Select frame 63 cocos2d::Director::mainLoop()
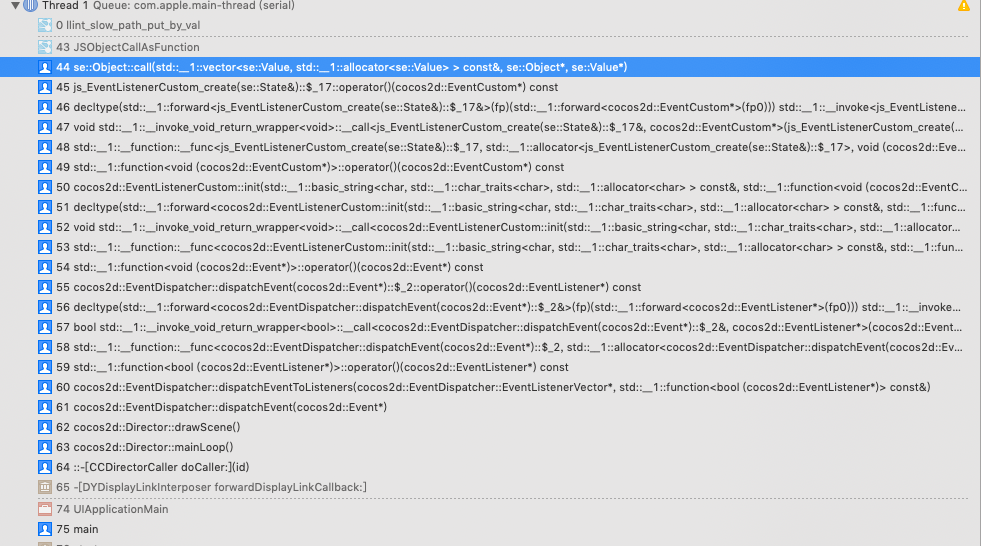This screenshot has width=987, height=546. [x=144, y=448]
